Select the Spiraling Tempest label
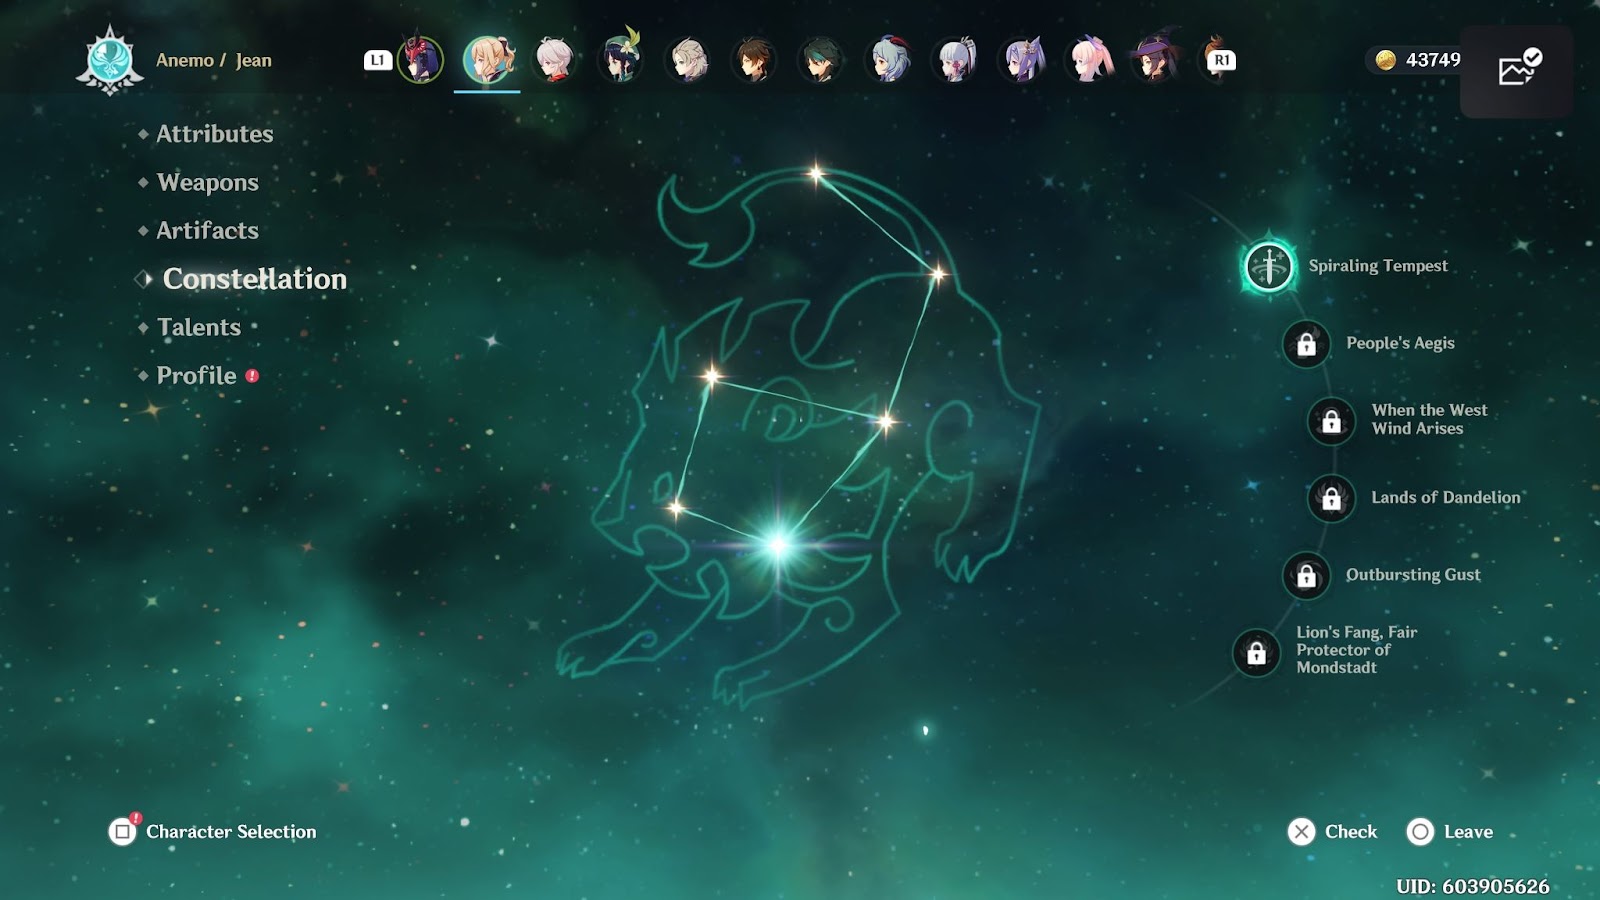Image resolution: width=1600 pixels, height=900 pixels. point(1378,266)
